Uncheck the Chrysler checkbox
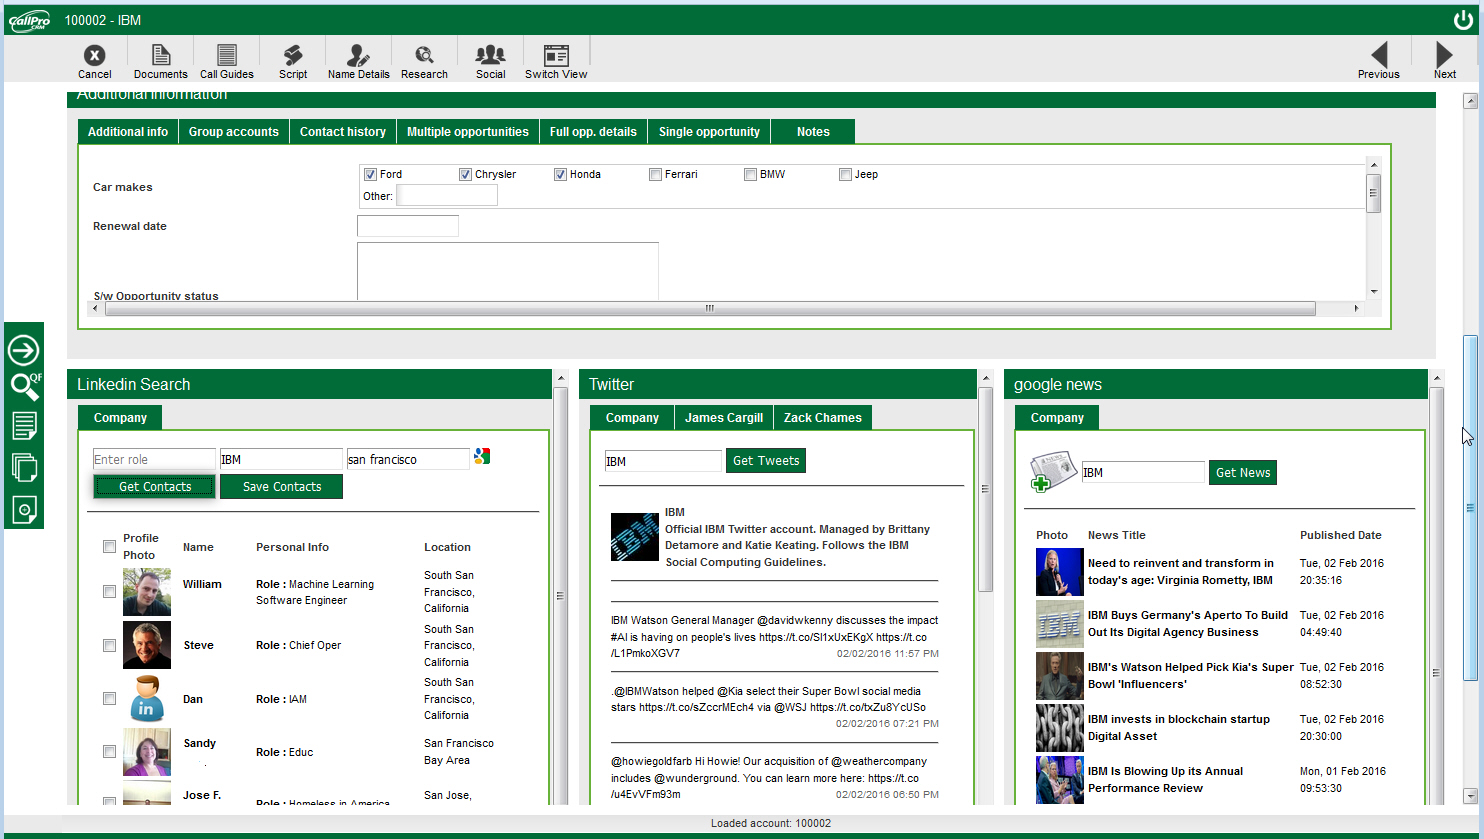The height and width of the screenshot is (839, 1484). tap(465, 174)
